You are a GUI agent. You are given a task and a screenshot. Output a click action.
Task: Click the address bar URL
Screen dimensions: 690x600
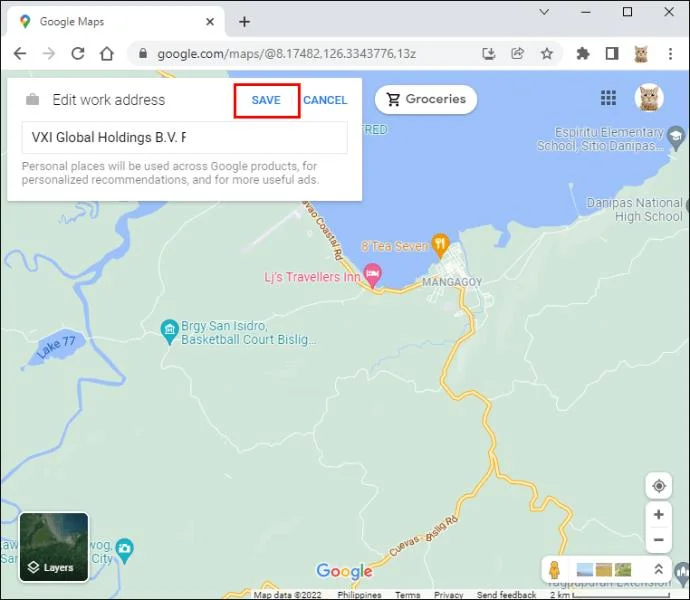pos(286,54)
